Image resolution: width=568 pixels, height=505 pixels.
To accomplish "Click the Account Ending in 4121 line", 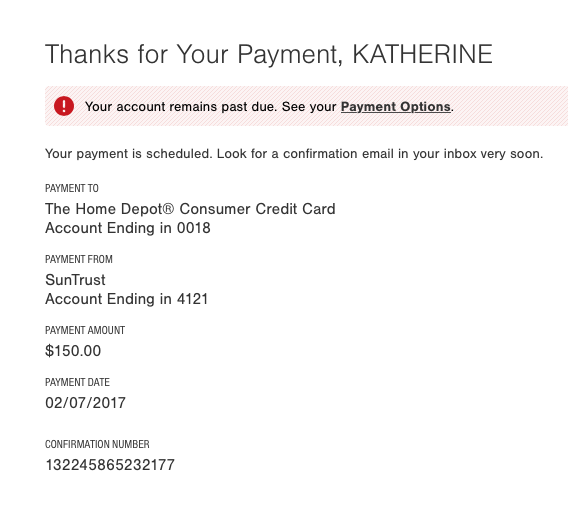I will pos(126,299).
